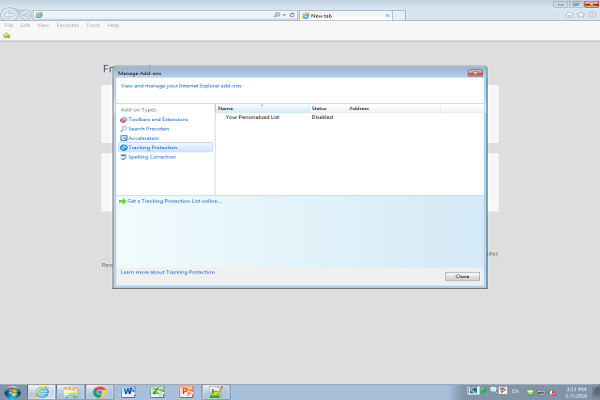Screen dimensions: 600x400
Task: Click the View and manage your add-ons heading
Action: (181, 86)
